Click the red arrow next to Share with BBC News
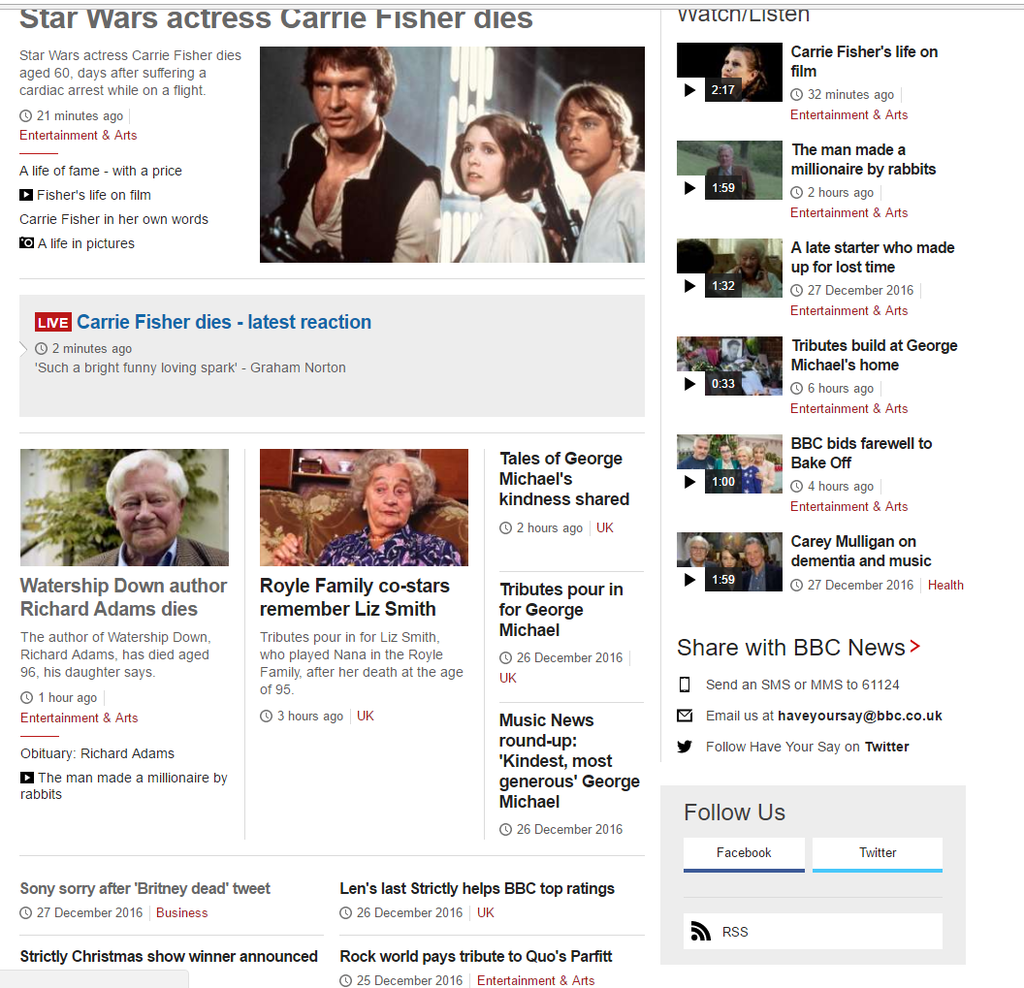The height and width of the screenshot is (988, 1024). (915, 647)
